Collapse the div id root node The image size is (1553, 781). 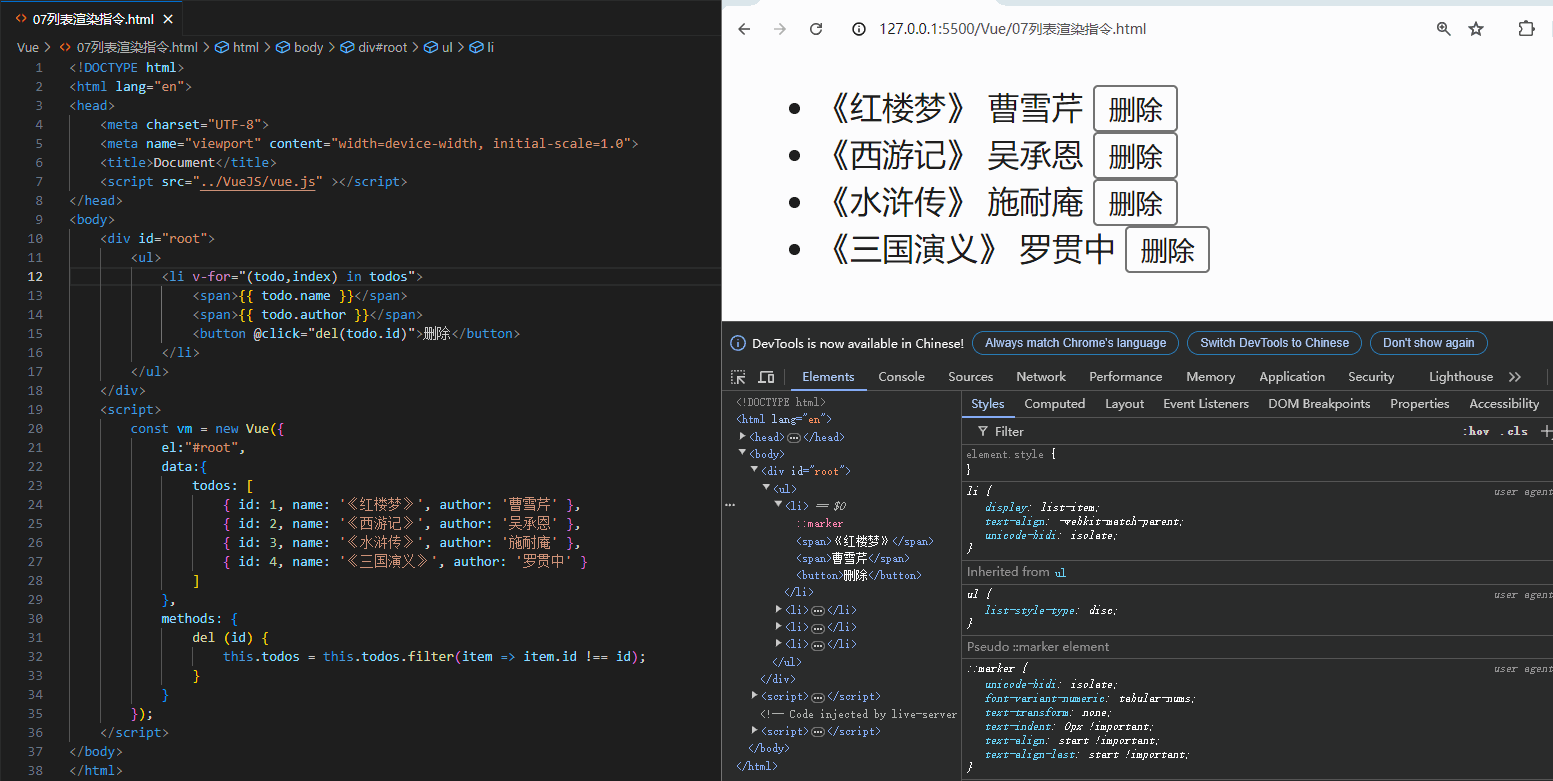click(755, 471)
